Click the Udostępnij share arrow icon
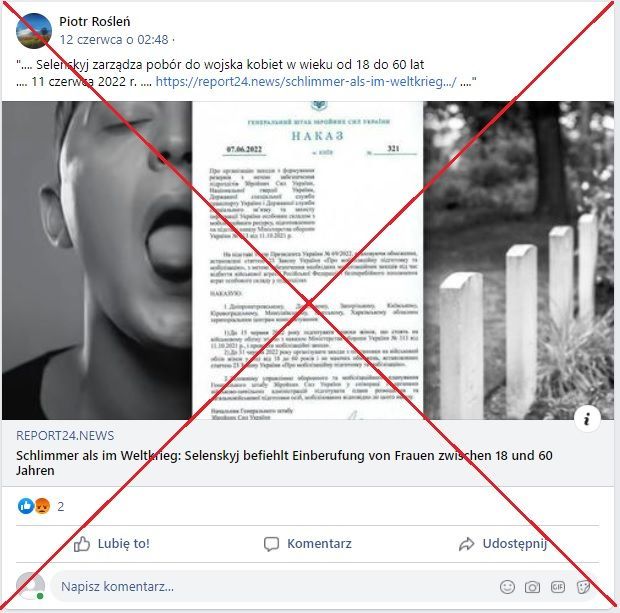 (x=467, y=544)
